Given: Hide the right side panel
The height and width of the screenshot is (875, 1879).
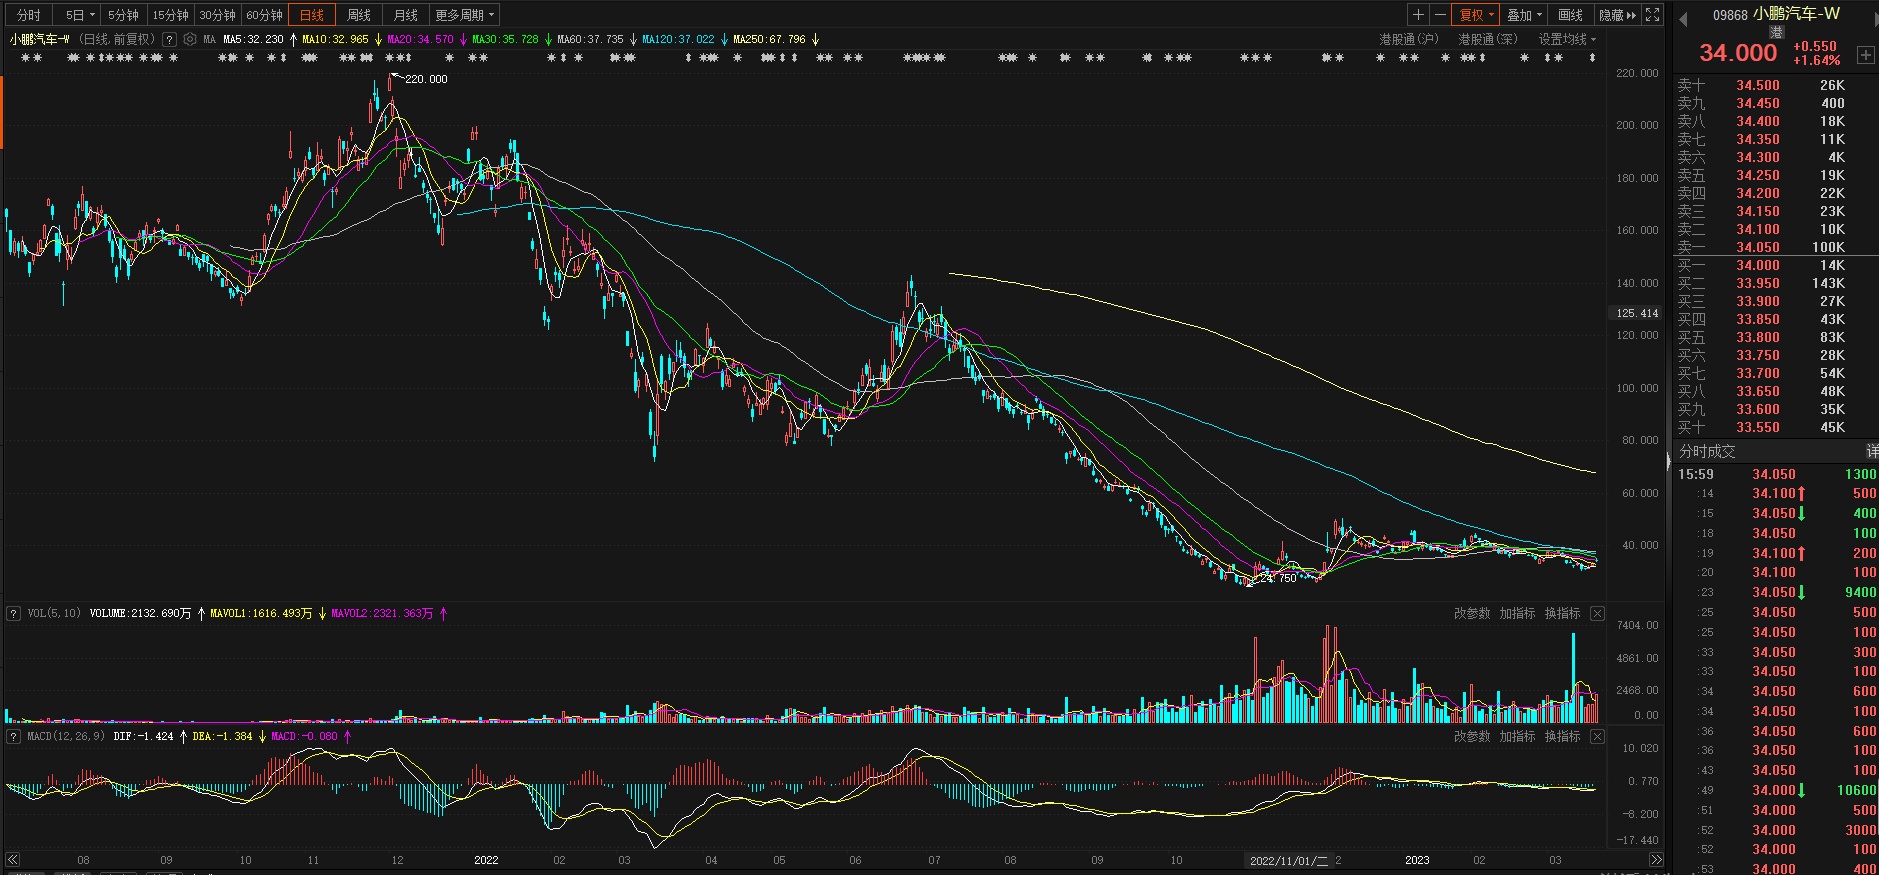Looking at the screenshot, I should click(1617, 15).
